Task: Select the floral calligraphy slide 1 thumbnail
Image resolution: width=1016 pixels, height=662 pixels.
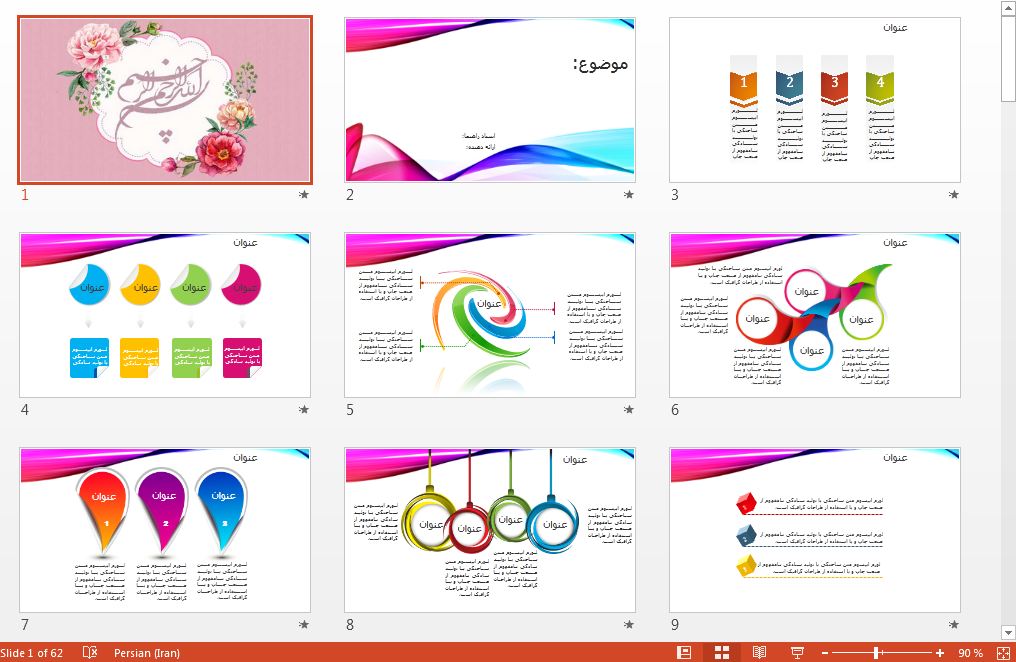Action: click(x=165, y=100)
